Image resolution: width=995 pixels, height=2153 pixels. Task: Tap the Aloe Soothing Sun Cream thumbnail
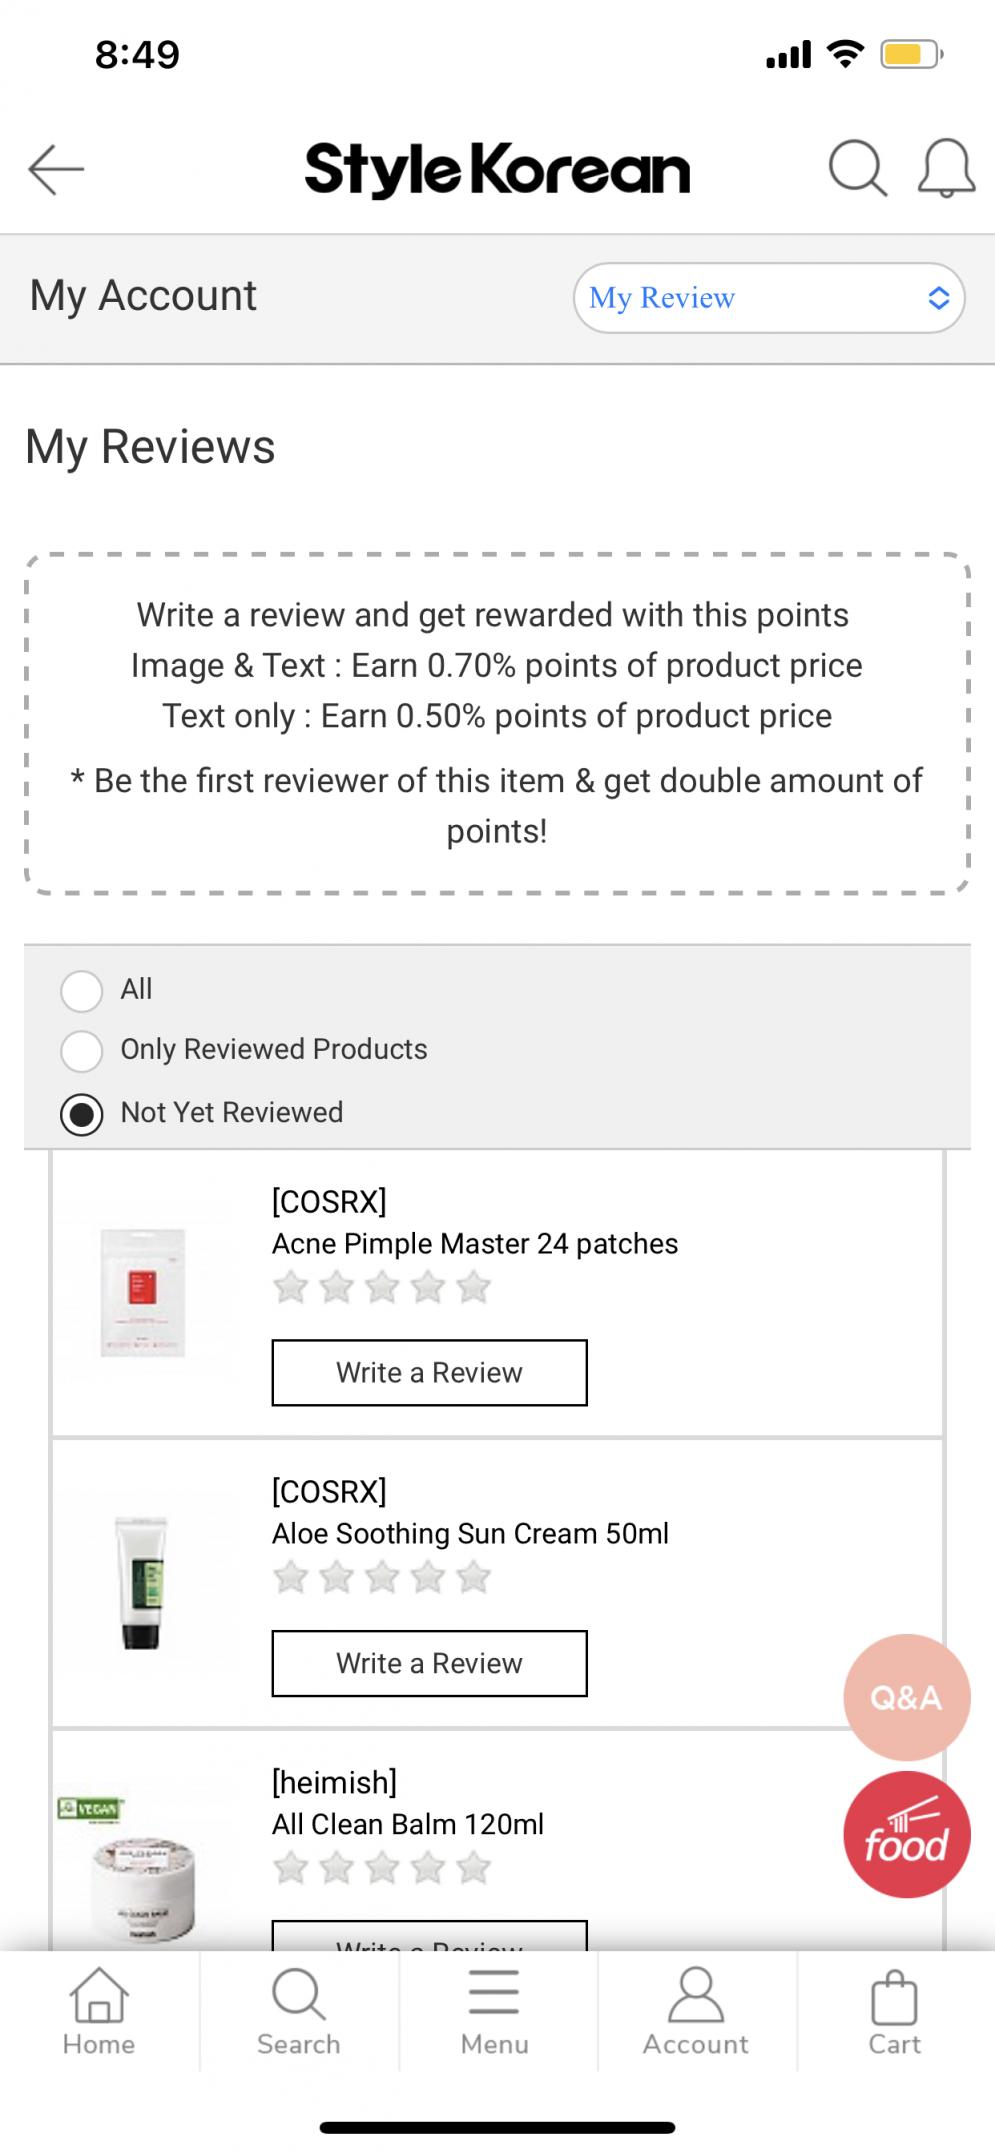point(142,1582)
